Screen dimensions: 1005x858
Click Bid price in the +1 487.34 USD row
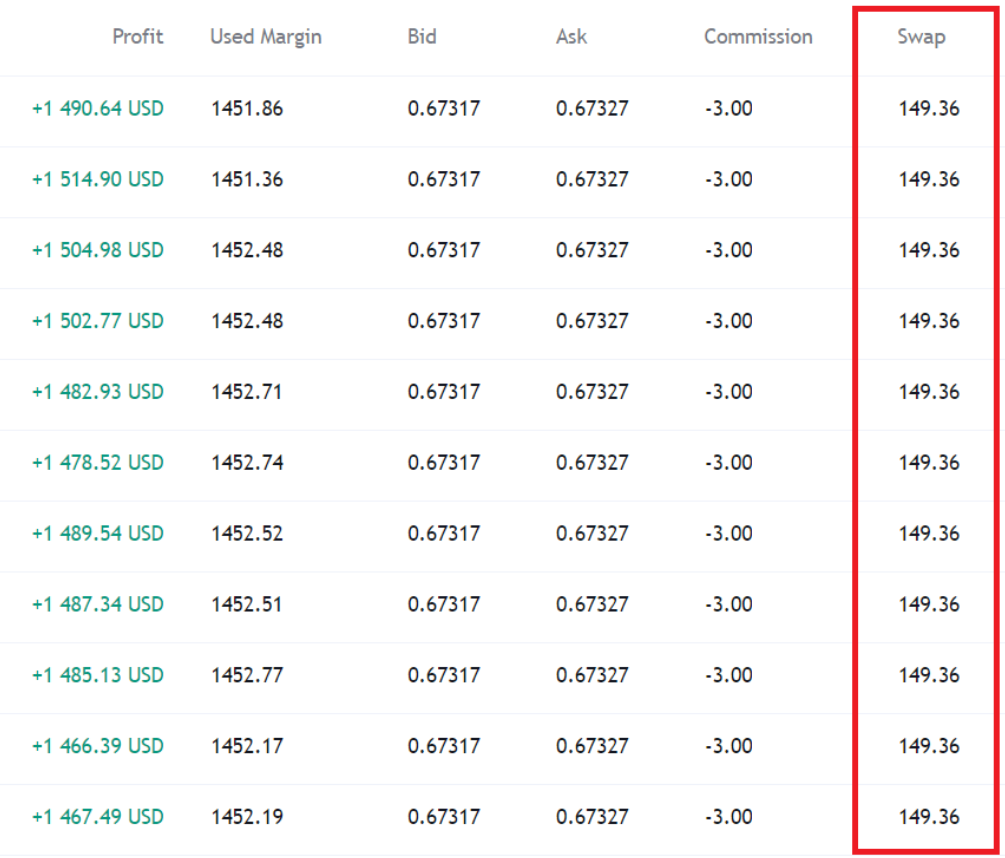click(x=443, y=604)
